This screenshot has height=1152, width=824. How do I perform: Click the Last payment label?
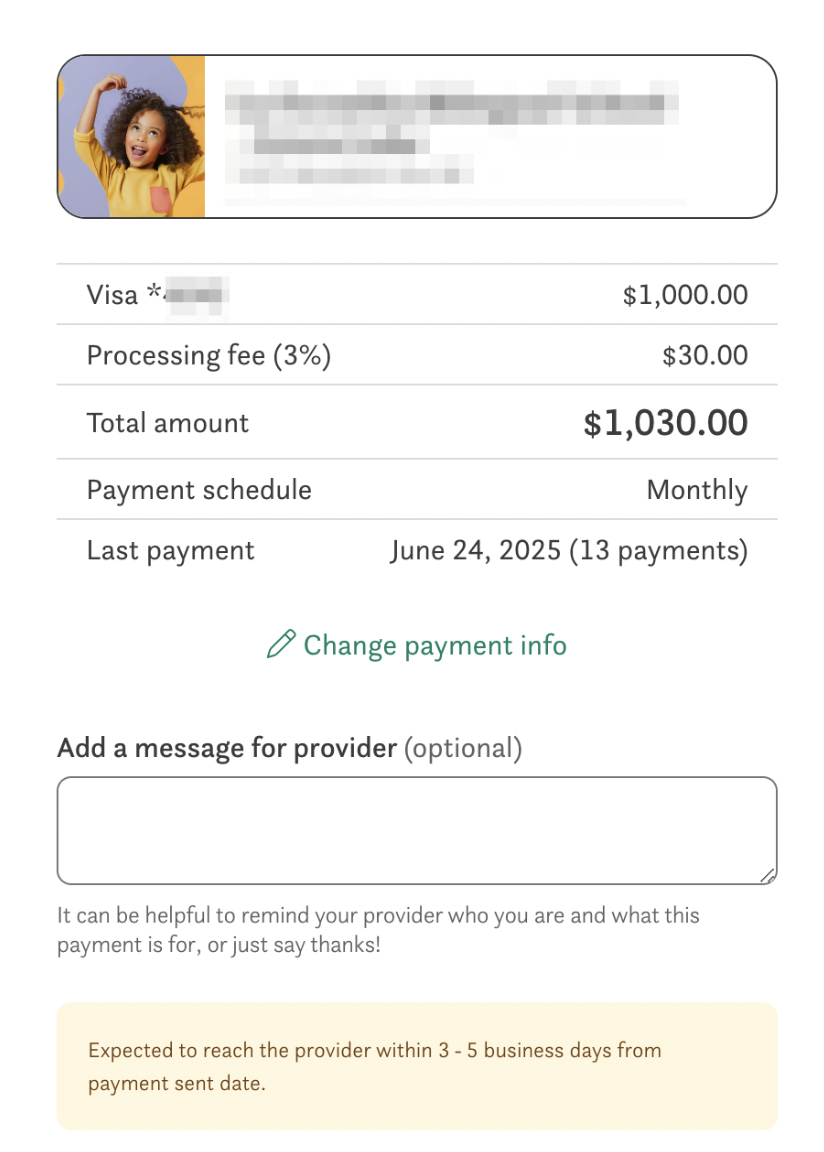pyautogui.click(x=171, y=550)
